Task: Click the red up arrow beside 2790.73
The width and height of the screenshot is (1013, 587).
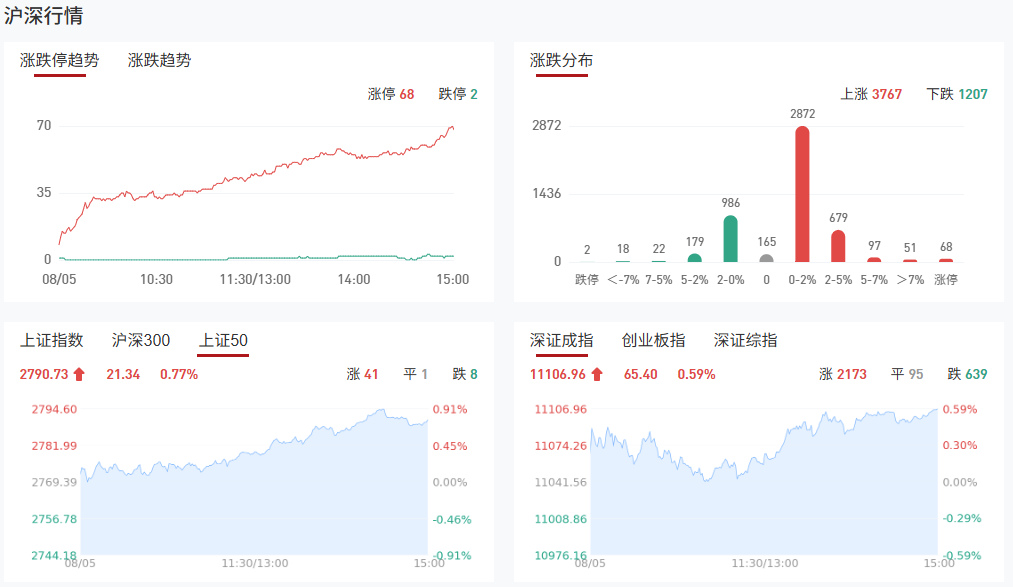Action: (x=79, y=375)
